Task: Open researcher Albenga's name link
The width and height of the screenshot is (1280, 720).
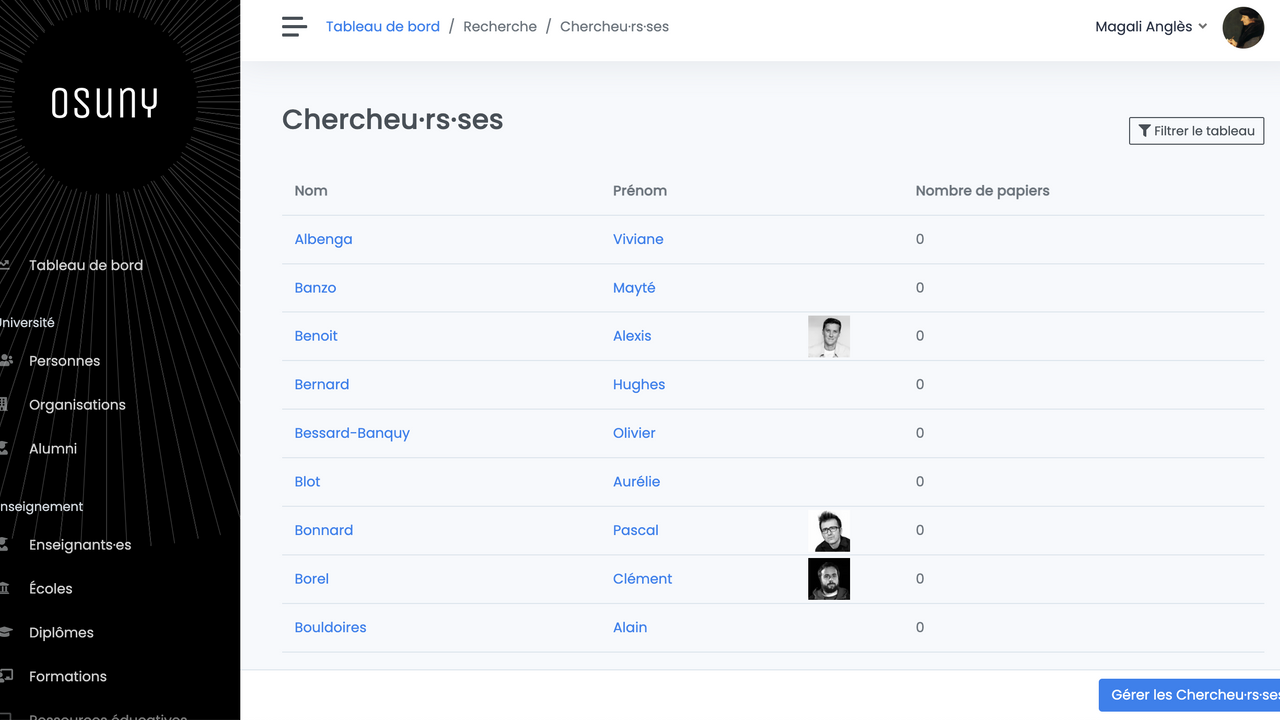Action: coord(323,239)
